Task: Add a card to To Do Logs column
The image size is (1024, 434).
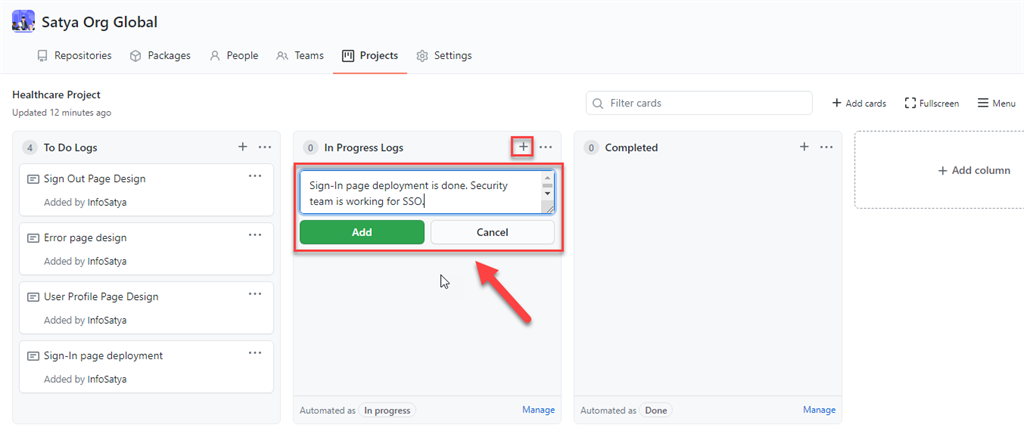Action: click(x=242, y=147)
